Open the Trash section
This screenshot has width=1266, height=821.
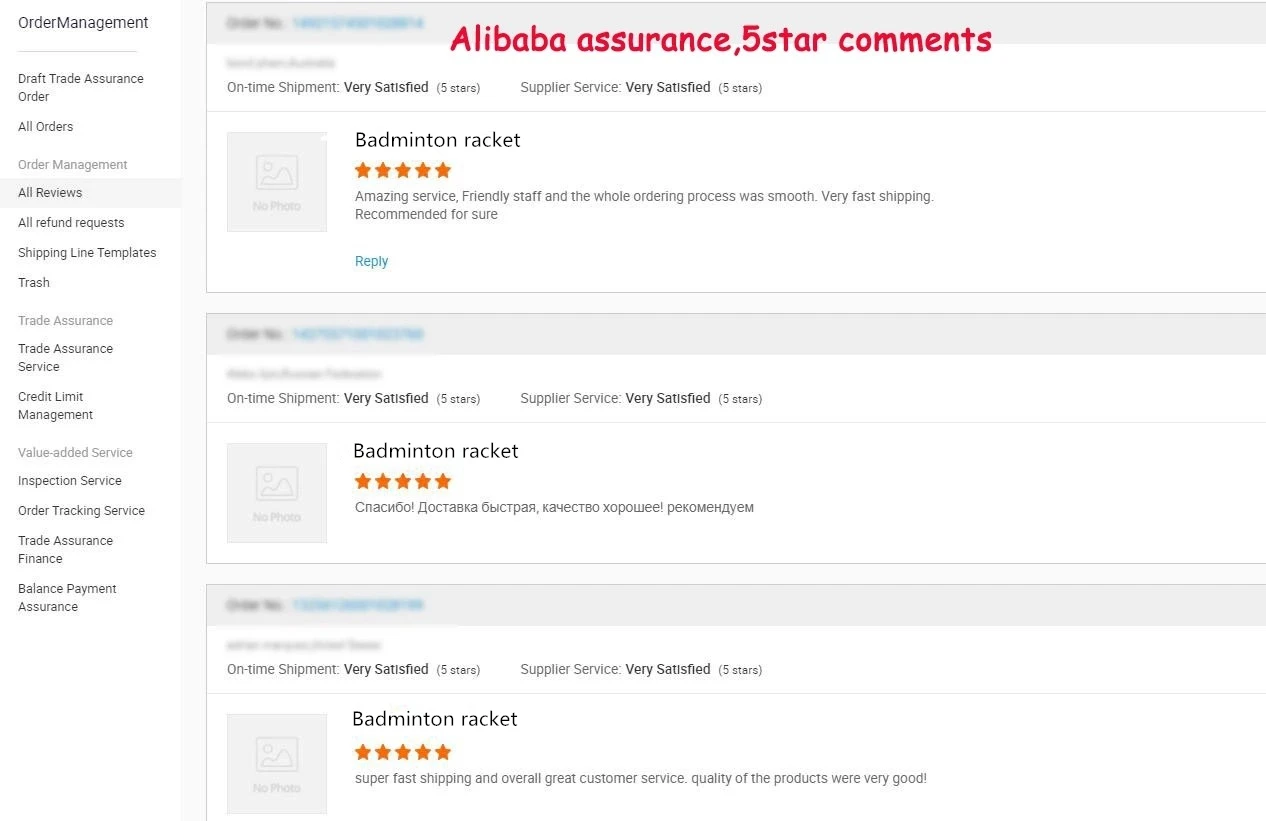pos(34,283)
